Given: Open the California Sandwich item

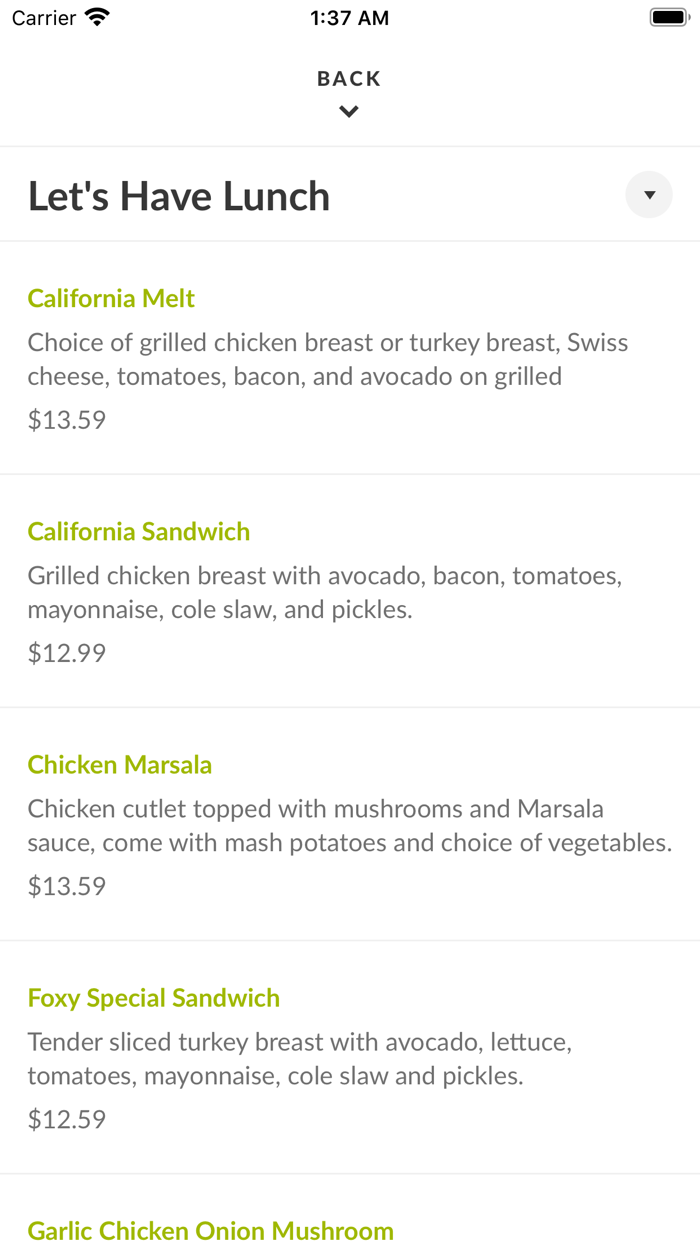Looking at the screenshot, I should tap(139, 531).
